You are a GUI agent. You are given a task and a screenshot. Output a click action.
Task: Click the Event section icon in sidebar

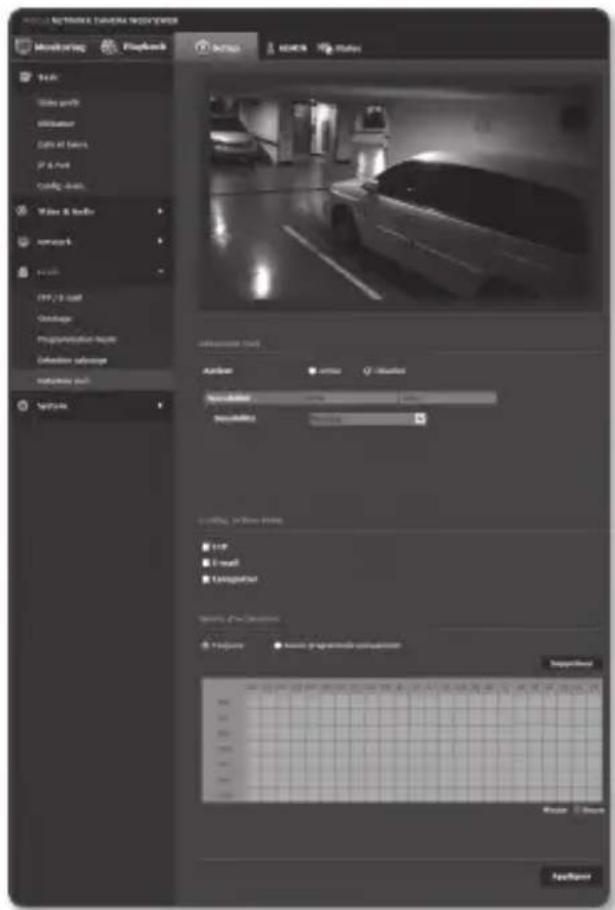pos(23,272)
